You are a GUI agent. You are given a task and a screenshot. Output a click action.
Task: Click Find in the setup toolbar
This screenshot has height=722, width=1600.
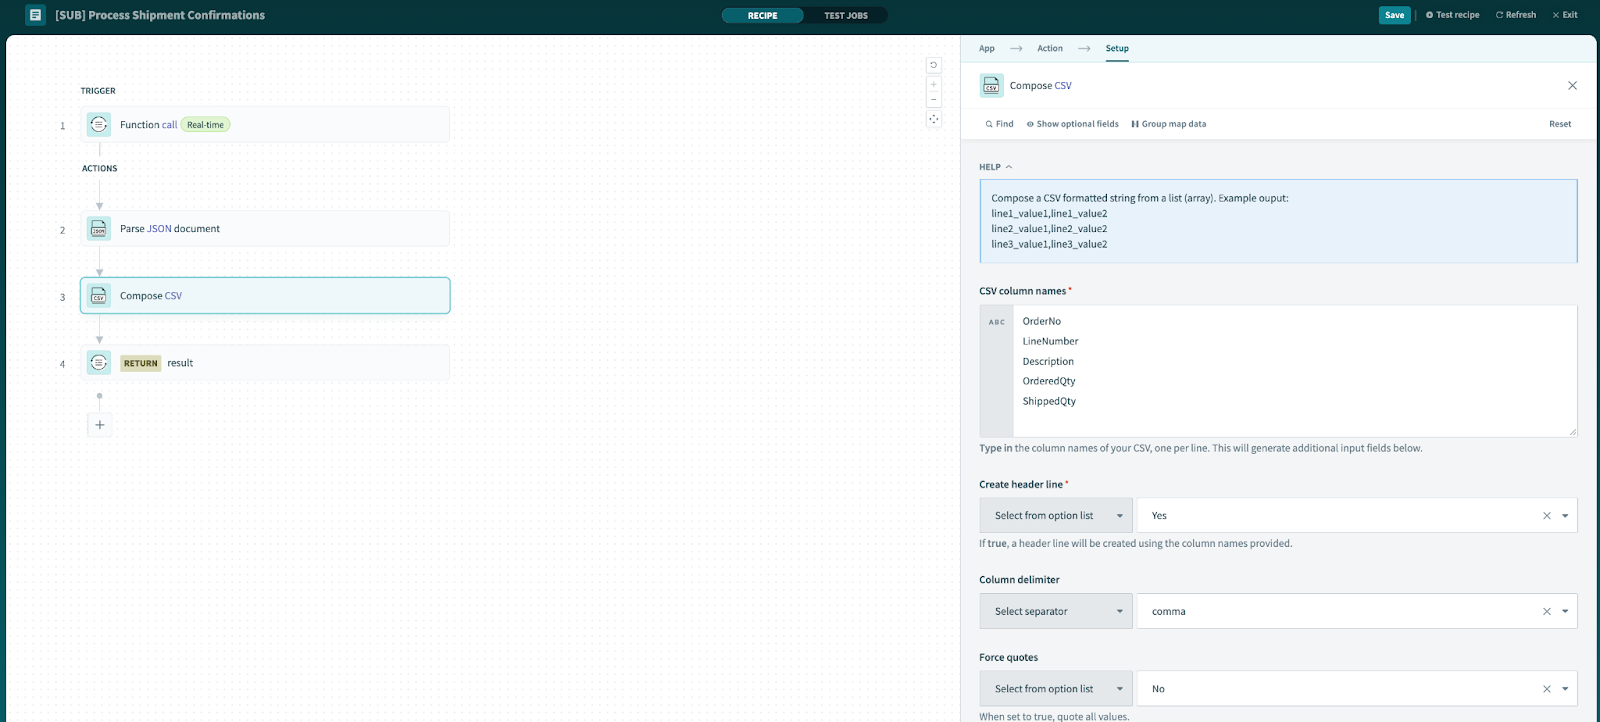(999, 124)
